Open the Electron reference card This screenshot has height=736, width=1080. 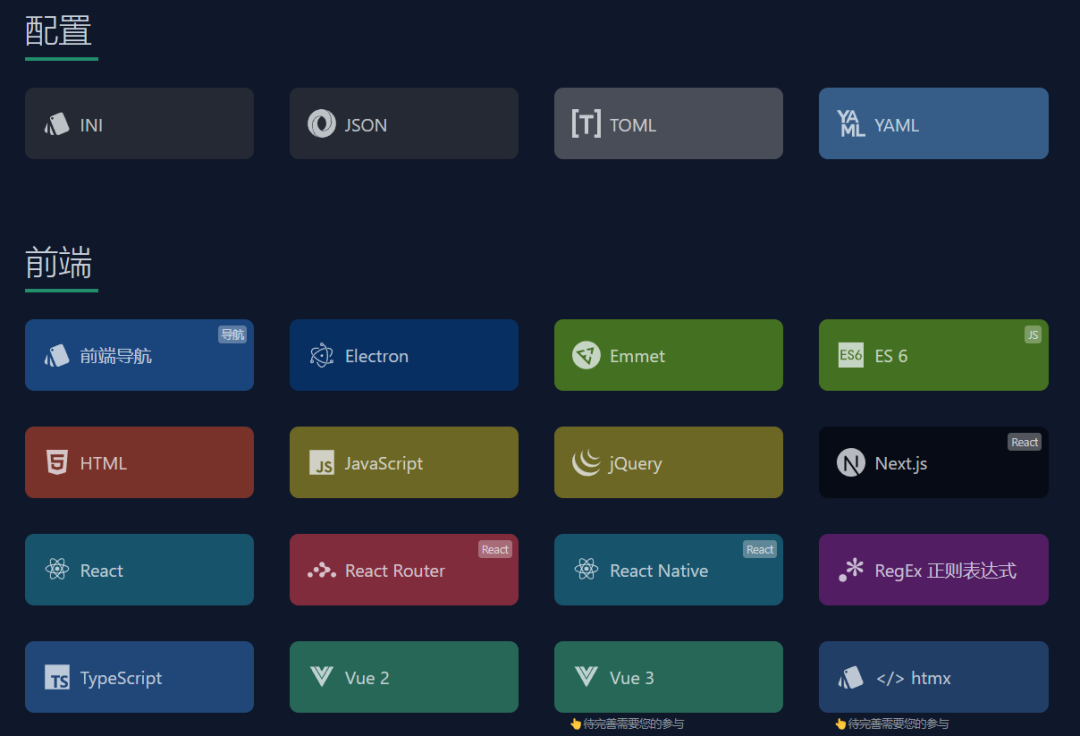(x=404, y=355)
